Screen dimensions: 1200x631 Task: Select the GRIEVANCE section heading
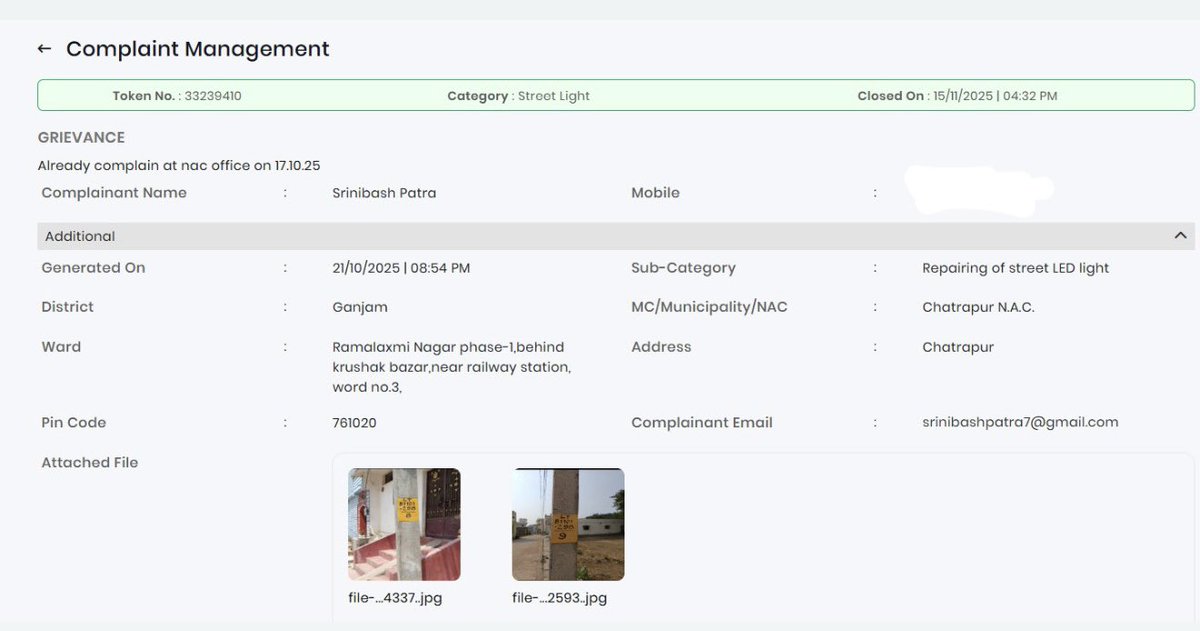(81, 138)
